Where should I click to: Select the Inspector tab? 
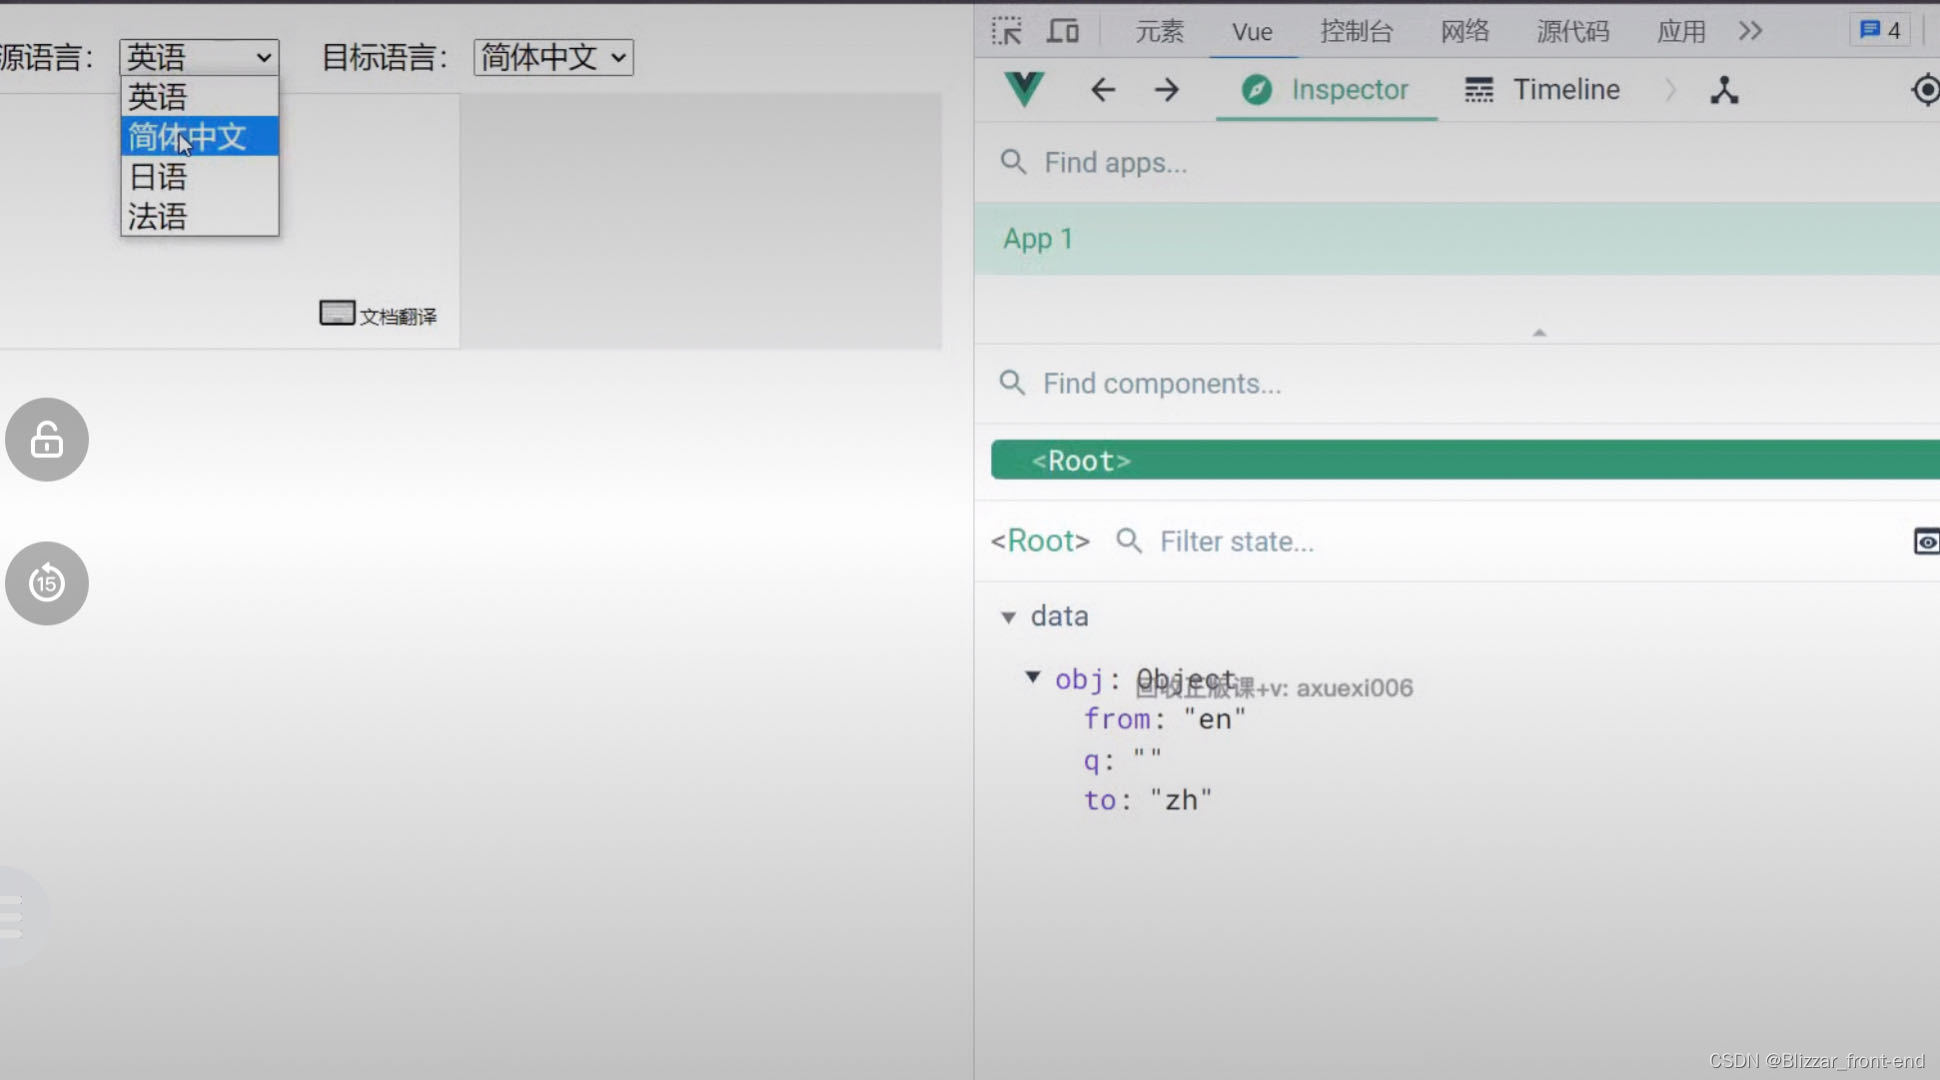[x=1326, y=90]
